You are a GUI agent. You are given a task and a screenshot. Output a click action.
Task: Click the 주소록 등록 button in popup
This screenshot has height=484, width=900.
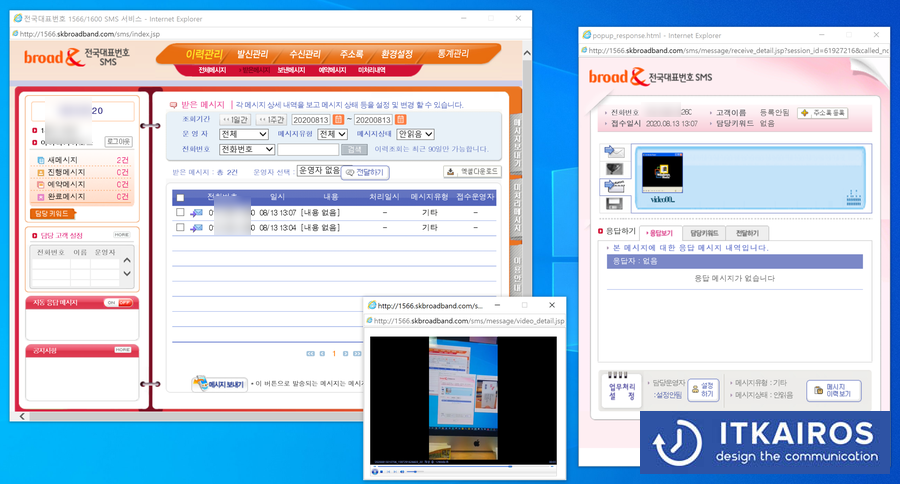(x=823, y=113)
